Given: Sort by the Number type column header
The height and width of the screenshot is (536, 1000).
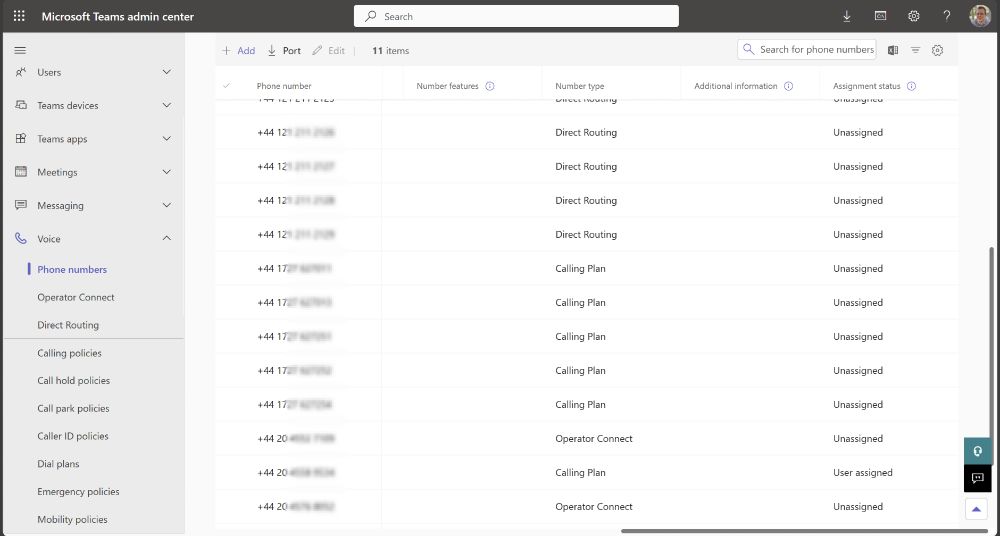Looking at the screenshot, I should [x=580, y=86].
